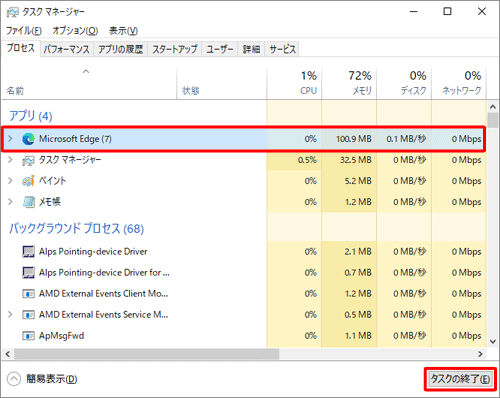Select the Alps Pointing-device Driver row name
The width and height of the screenshot is (500, 398).
(x=93, y=252)
